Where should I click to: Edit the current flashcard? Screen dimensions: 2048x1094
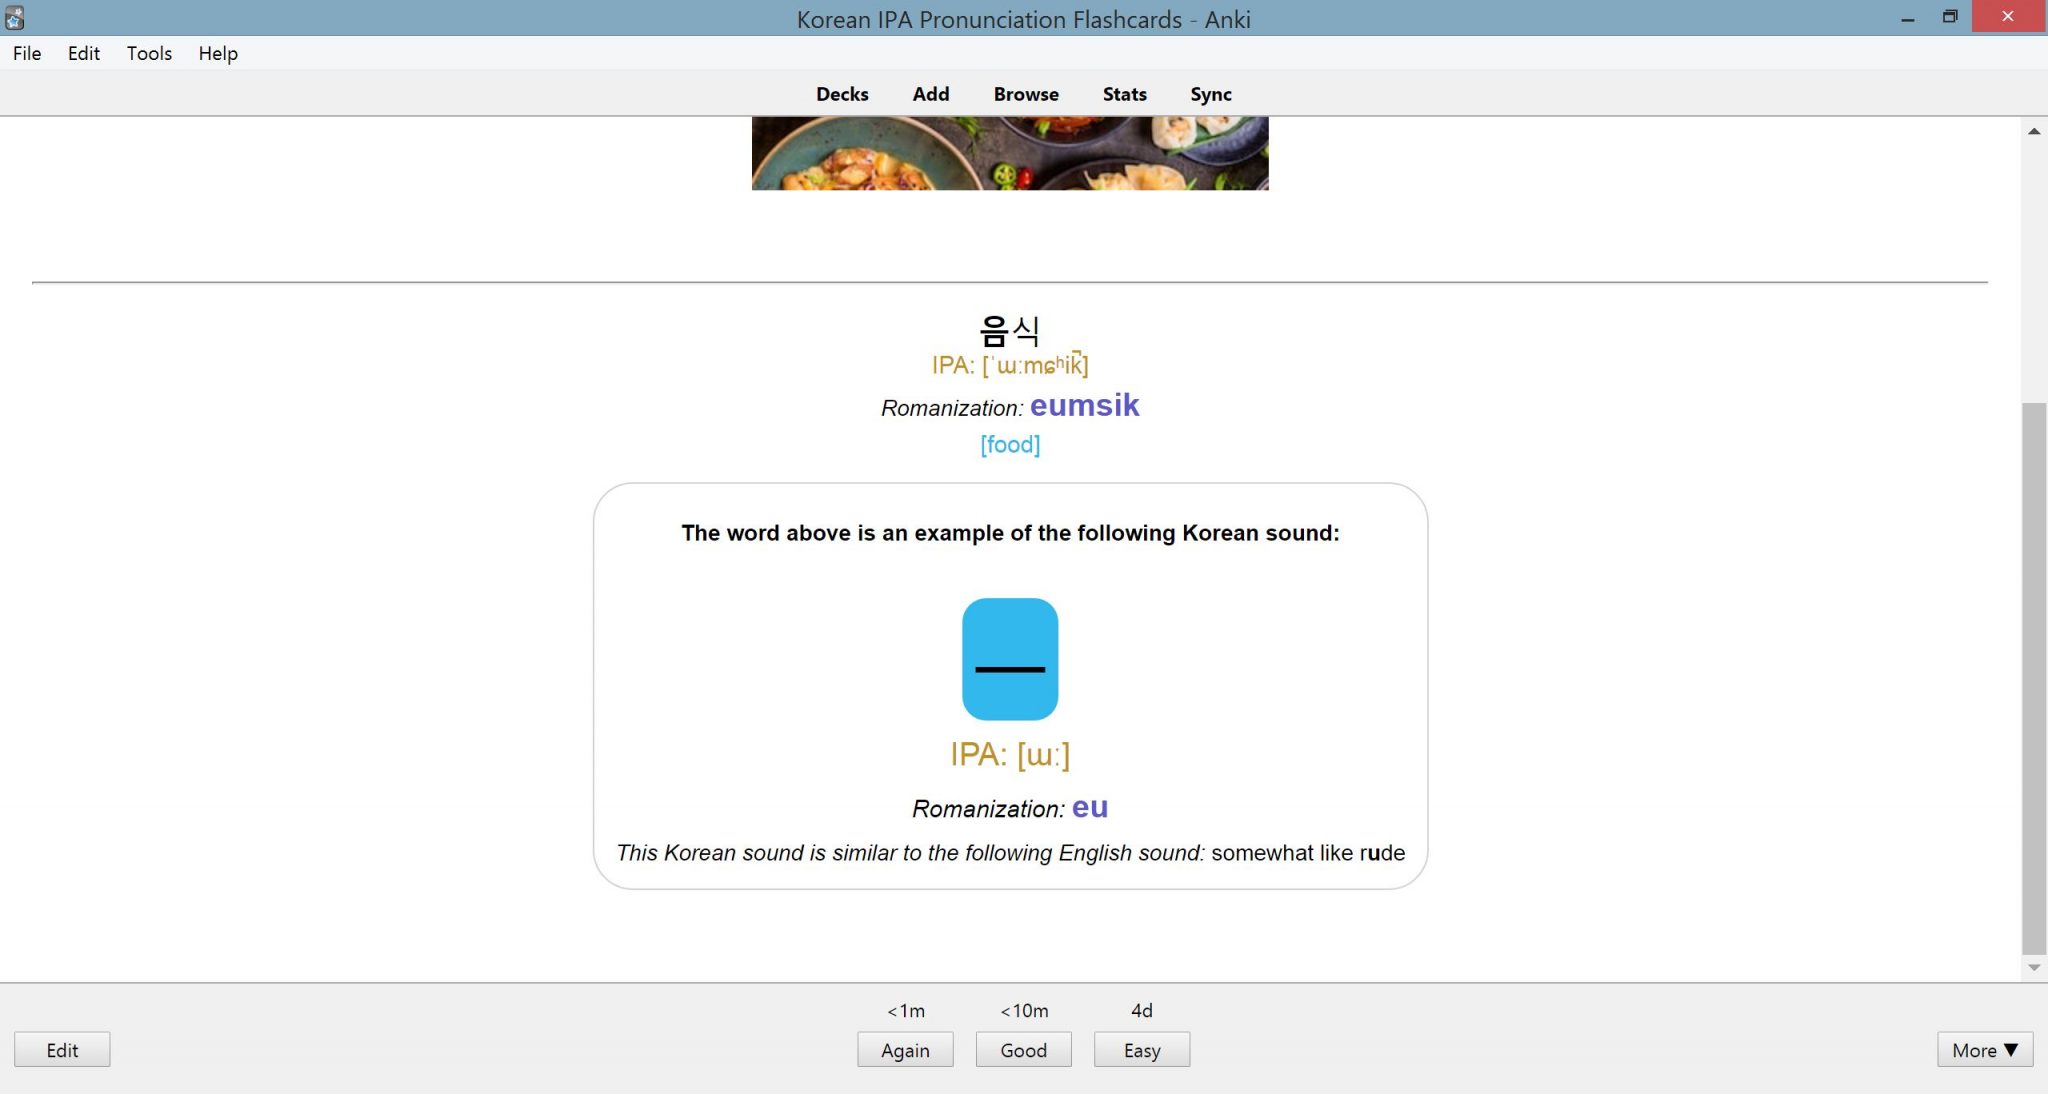[62, 1049]
